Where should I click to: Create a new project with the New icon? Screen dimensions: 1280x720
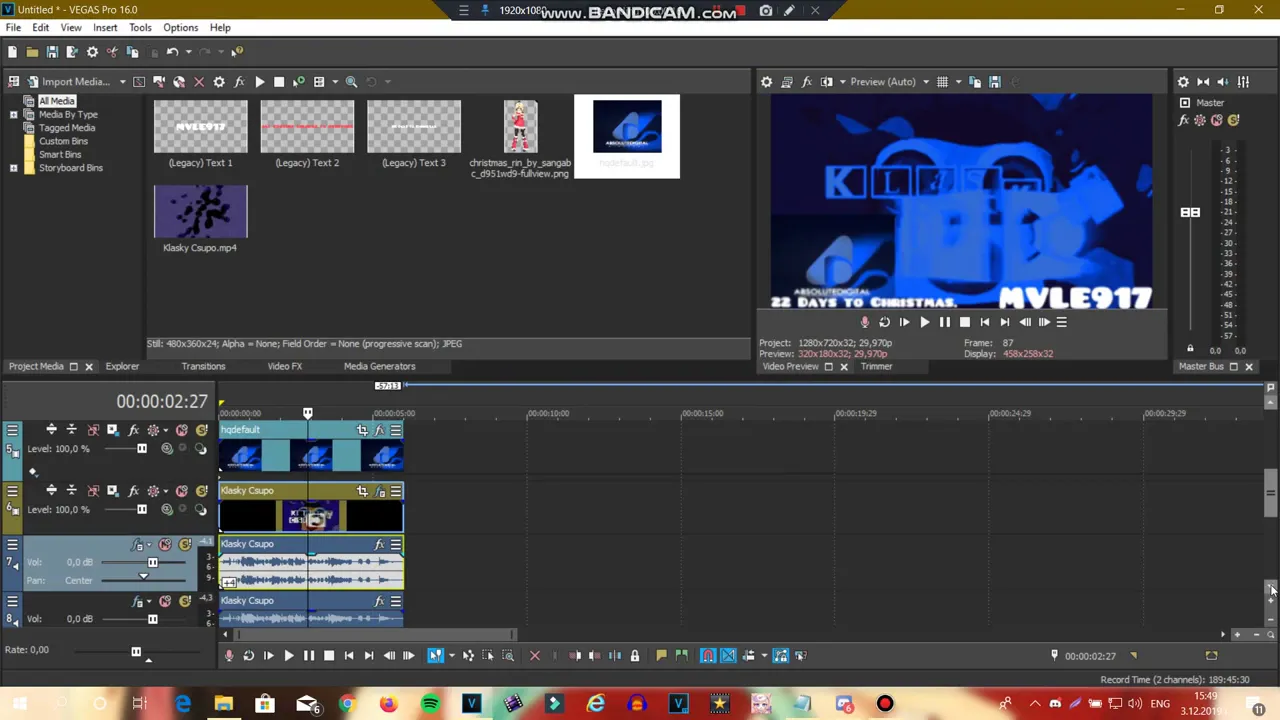click(x=12, y=52)
